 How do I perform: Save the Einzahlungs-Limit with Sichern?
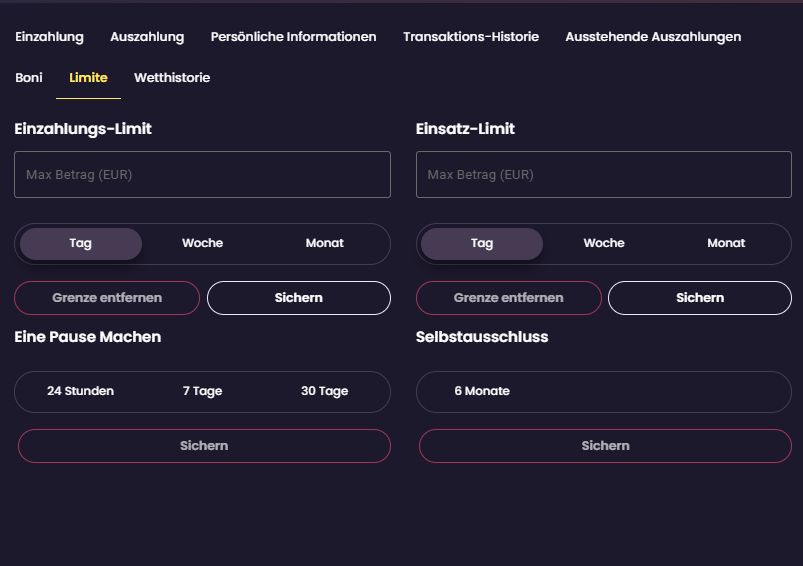click(299, 298)
